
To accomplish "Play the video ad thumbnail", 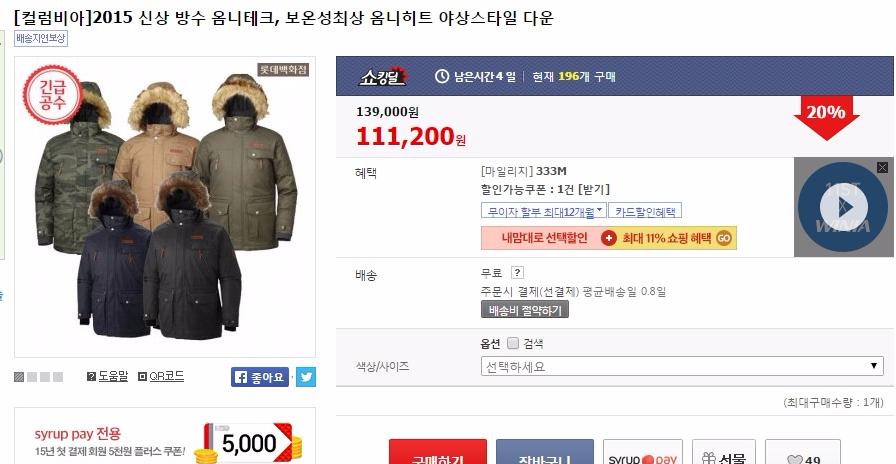I will (x=843, y=207).
